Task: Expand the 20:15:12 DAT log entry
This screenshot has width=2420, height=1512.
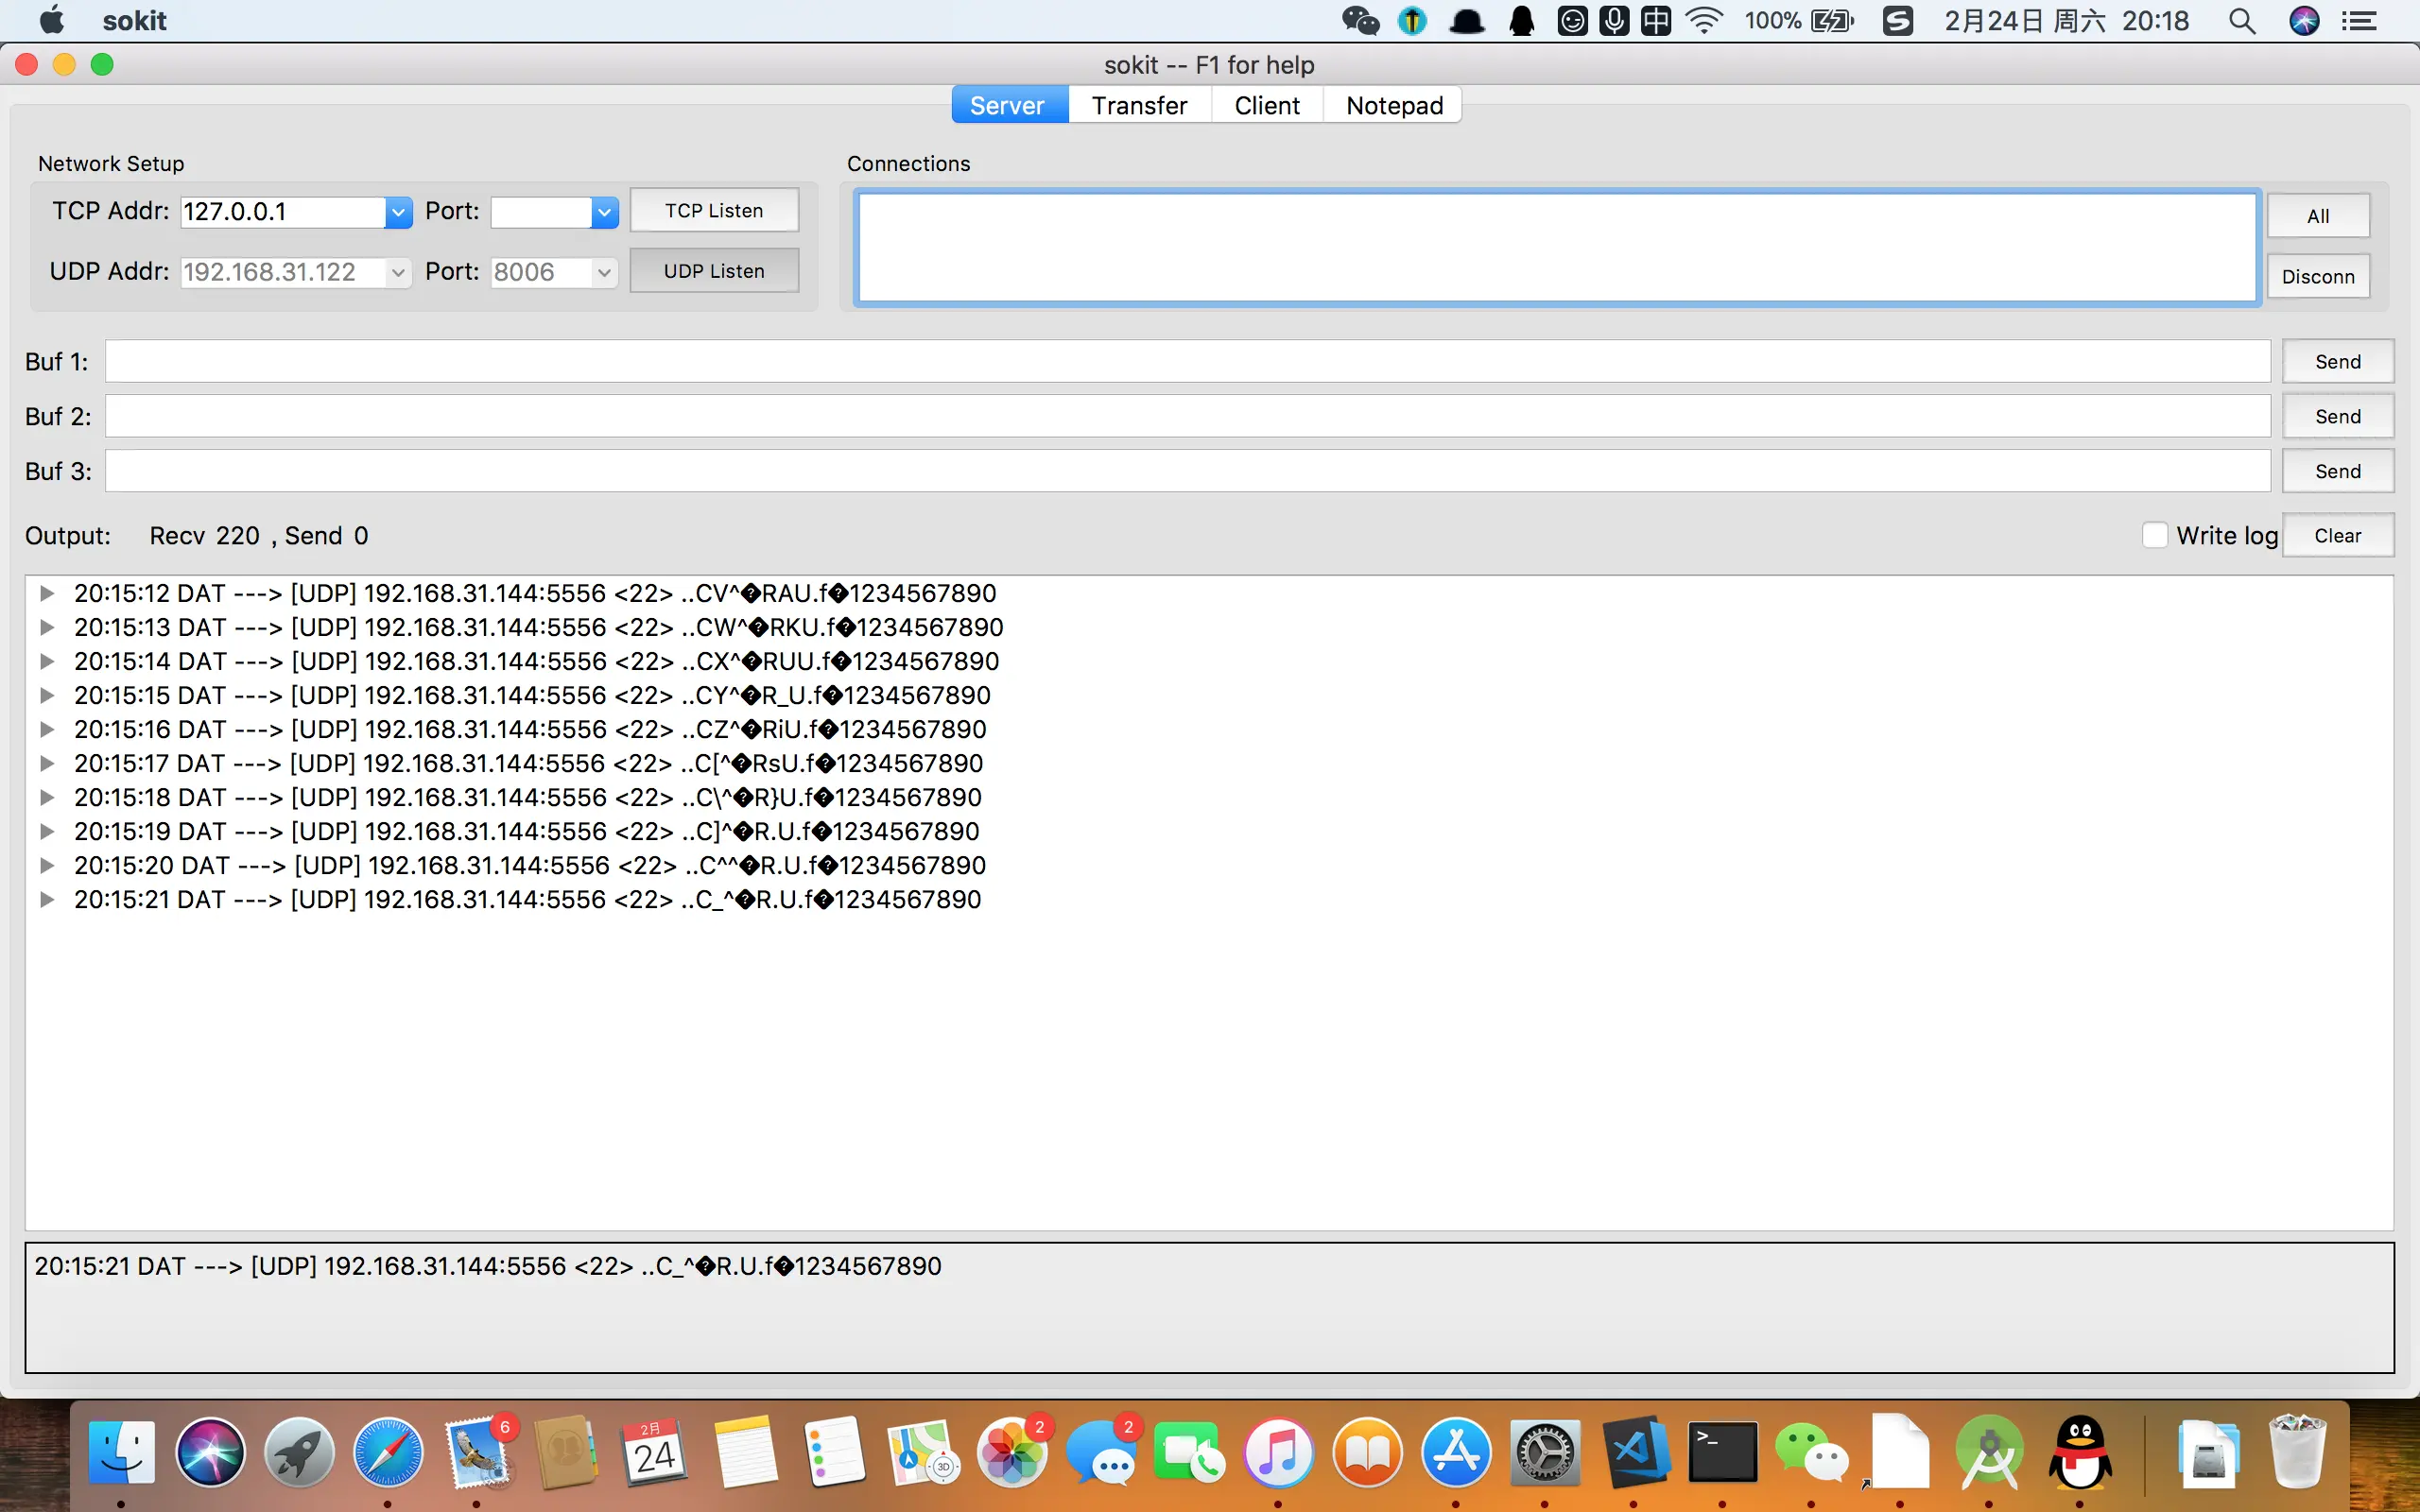Action: click(46, 593)
